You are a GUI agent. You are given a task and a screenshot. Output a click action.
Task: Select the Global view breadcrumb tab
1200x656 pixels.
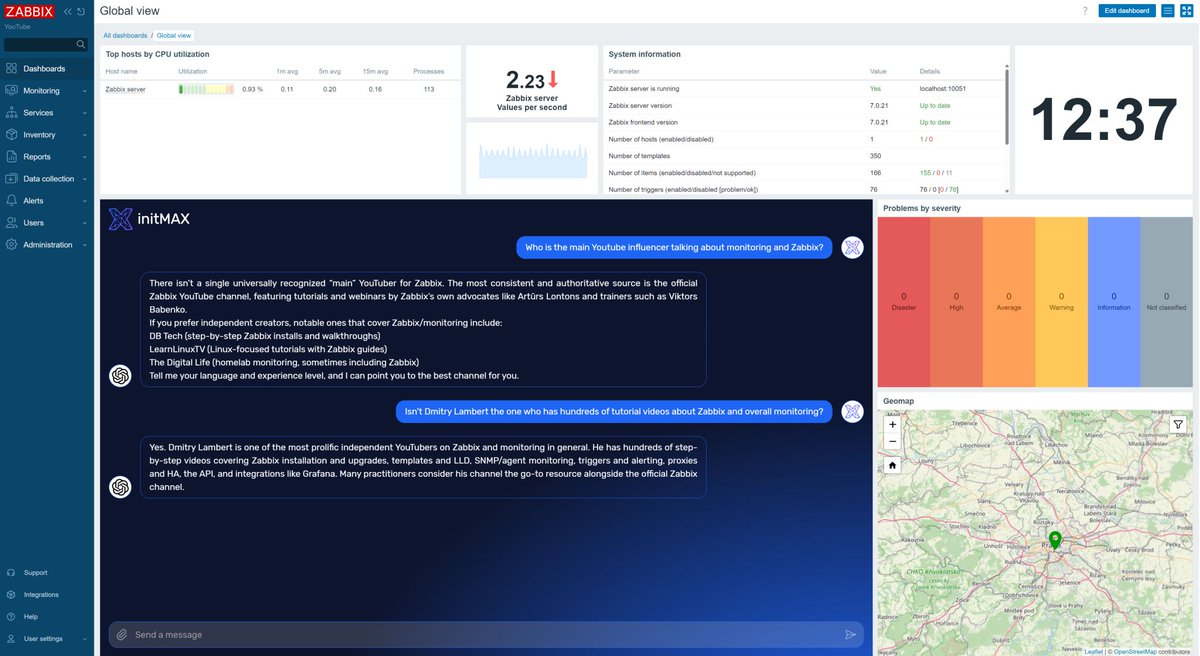(174, 35)
